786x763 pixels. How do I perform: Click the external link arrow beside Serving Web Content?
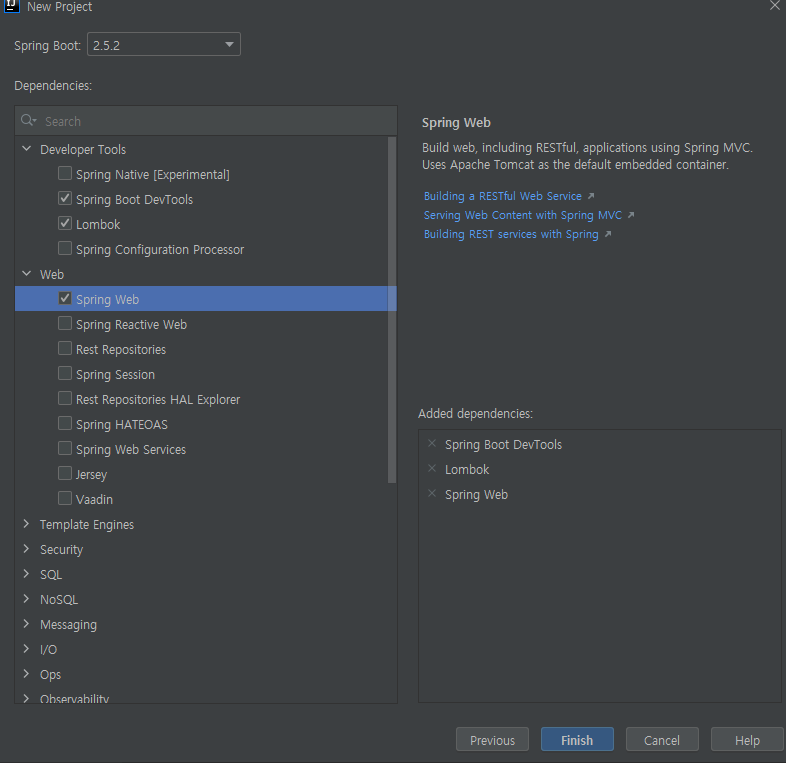coord(631,215)
